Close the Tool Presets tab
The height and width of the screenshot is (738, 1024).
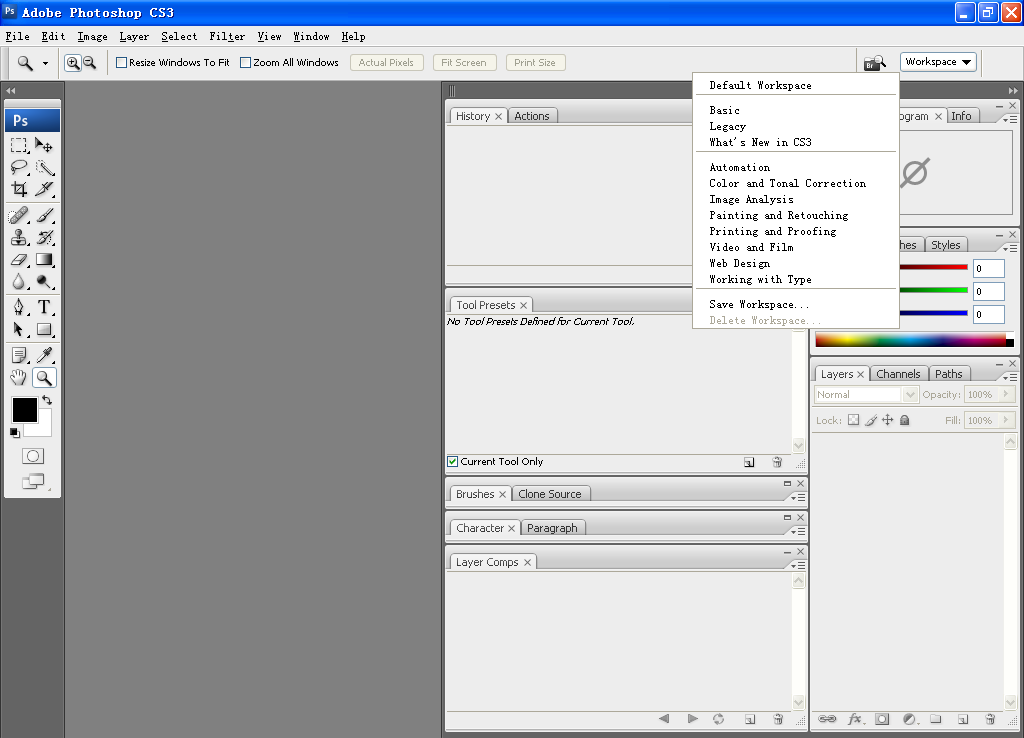tap(523, 305)
